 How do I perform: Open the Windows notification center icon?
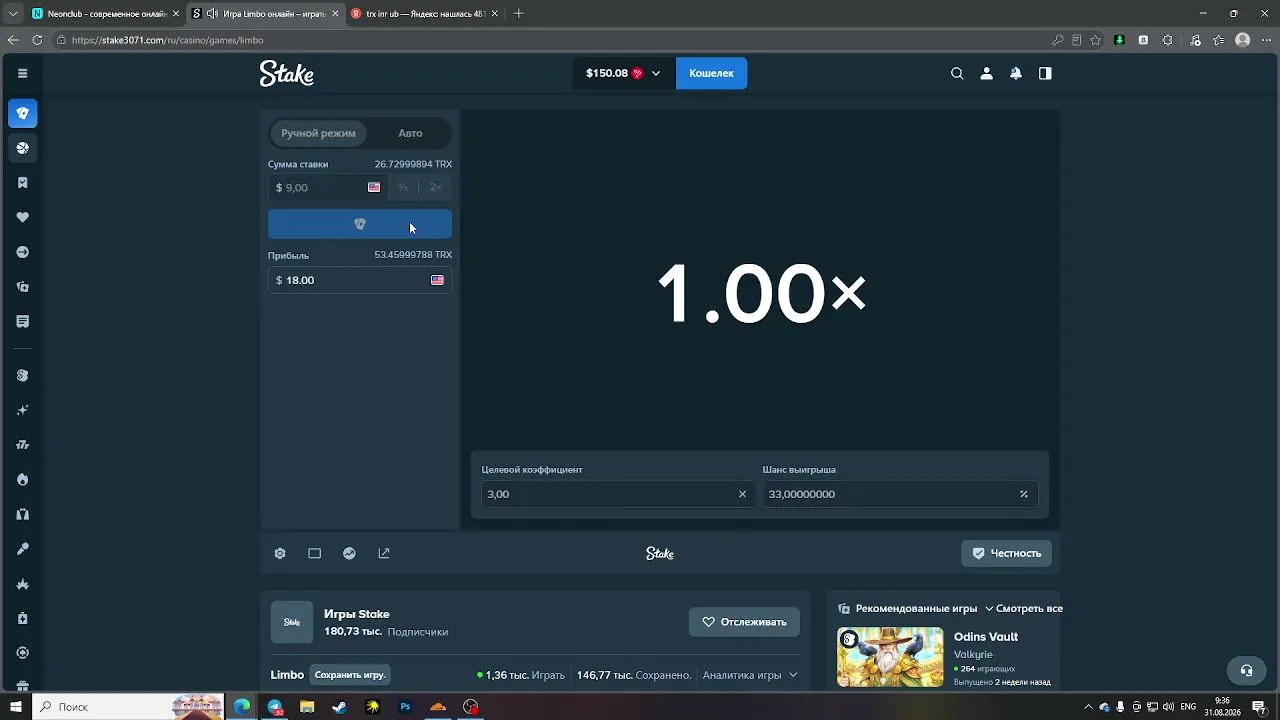tap(1259, 707)
